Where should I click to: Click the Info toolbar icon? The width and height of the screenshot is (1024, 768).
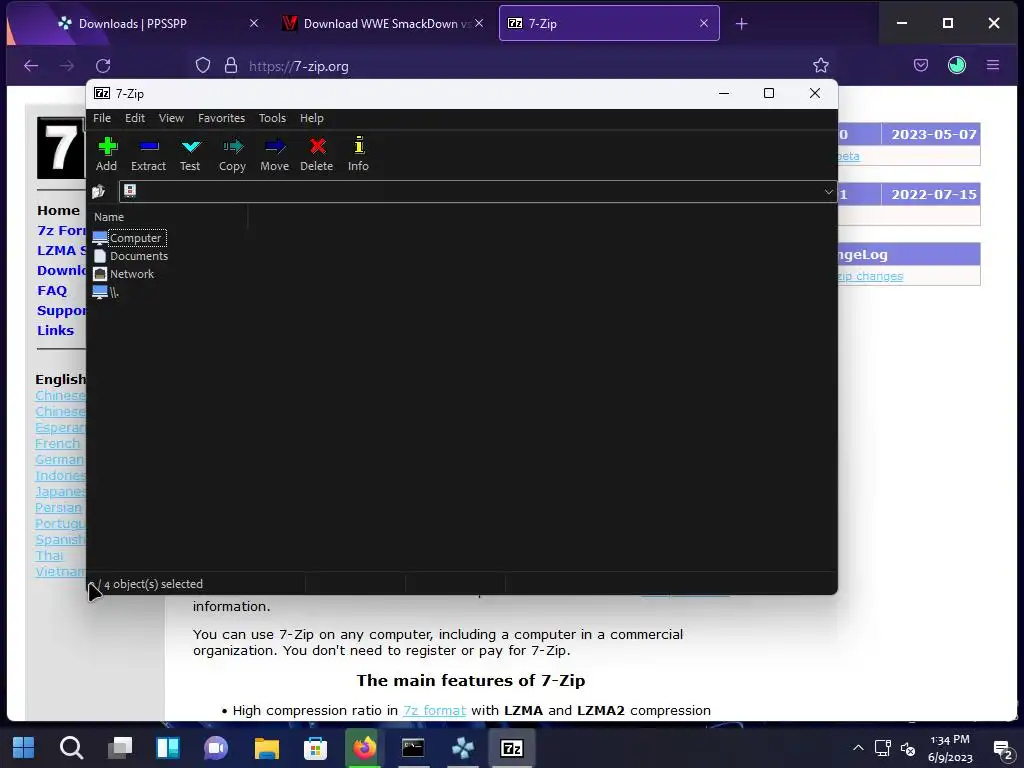click(359, 154)
